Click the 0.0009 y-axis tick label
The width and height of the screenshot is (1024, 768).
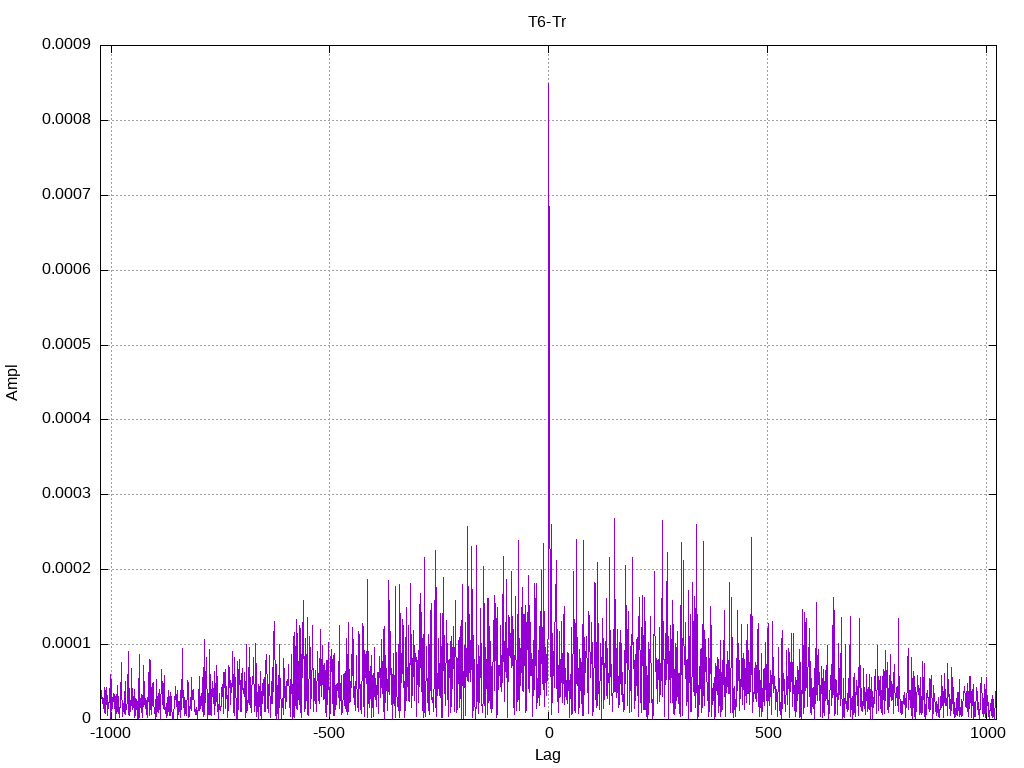[x=66, y=44]
